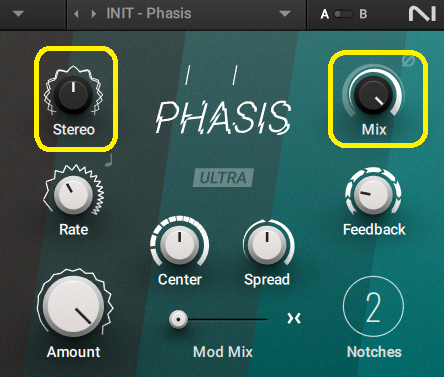This screenshot has width=444, height=377.
Task: Enable the ULTRA mode button
Action: coord(223,177)
